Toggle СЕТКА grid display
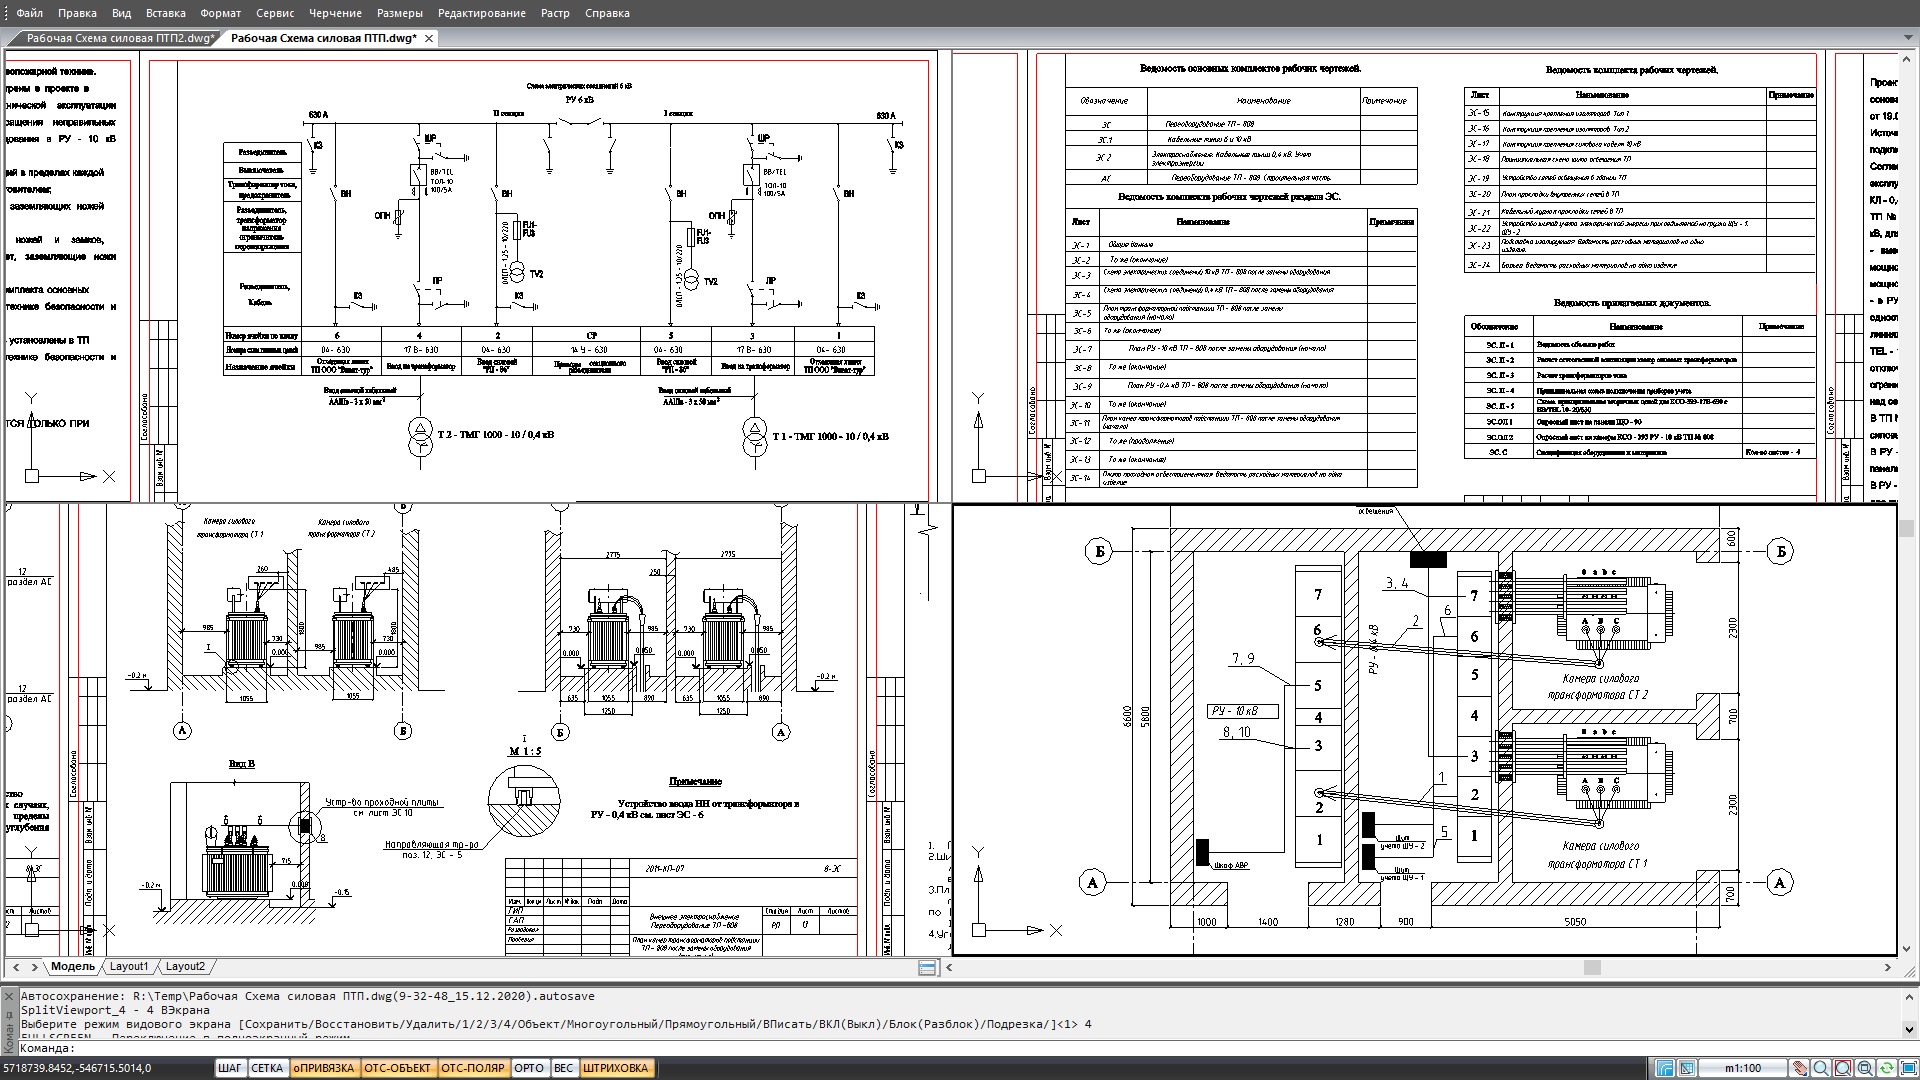Image resolution: width=1920 pixels, height=1080 pixels. click(267, 1068)
